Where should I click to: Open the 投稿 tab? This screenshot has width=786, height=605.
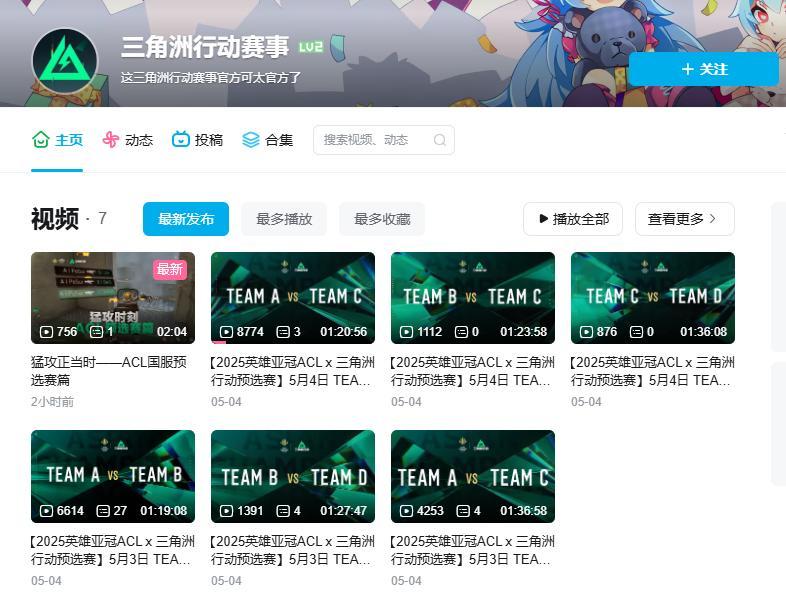click(208, 140)
